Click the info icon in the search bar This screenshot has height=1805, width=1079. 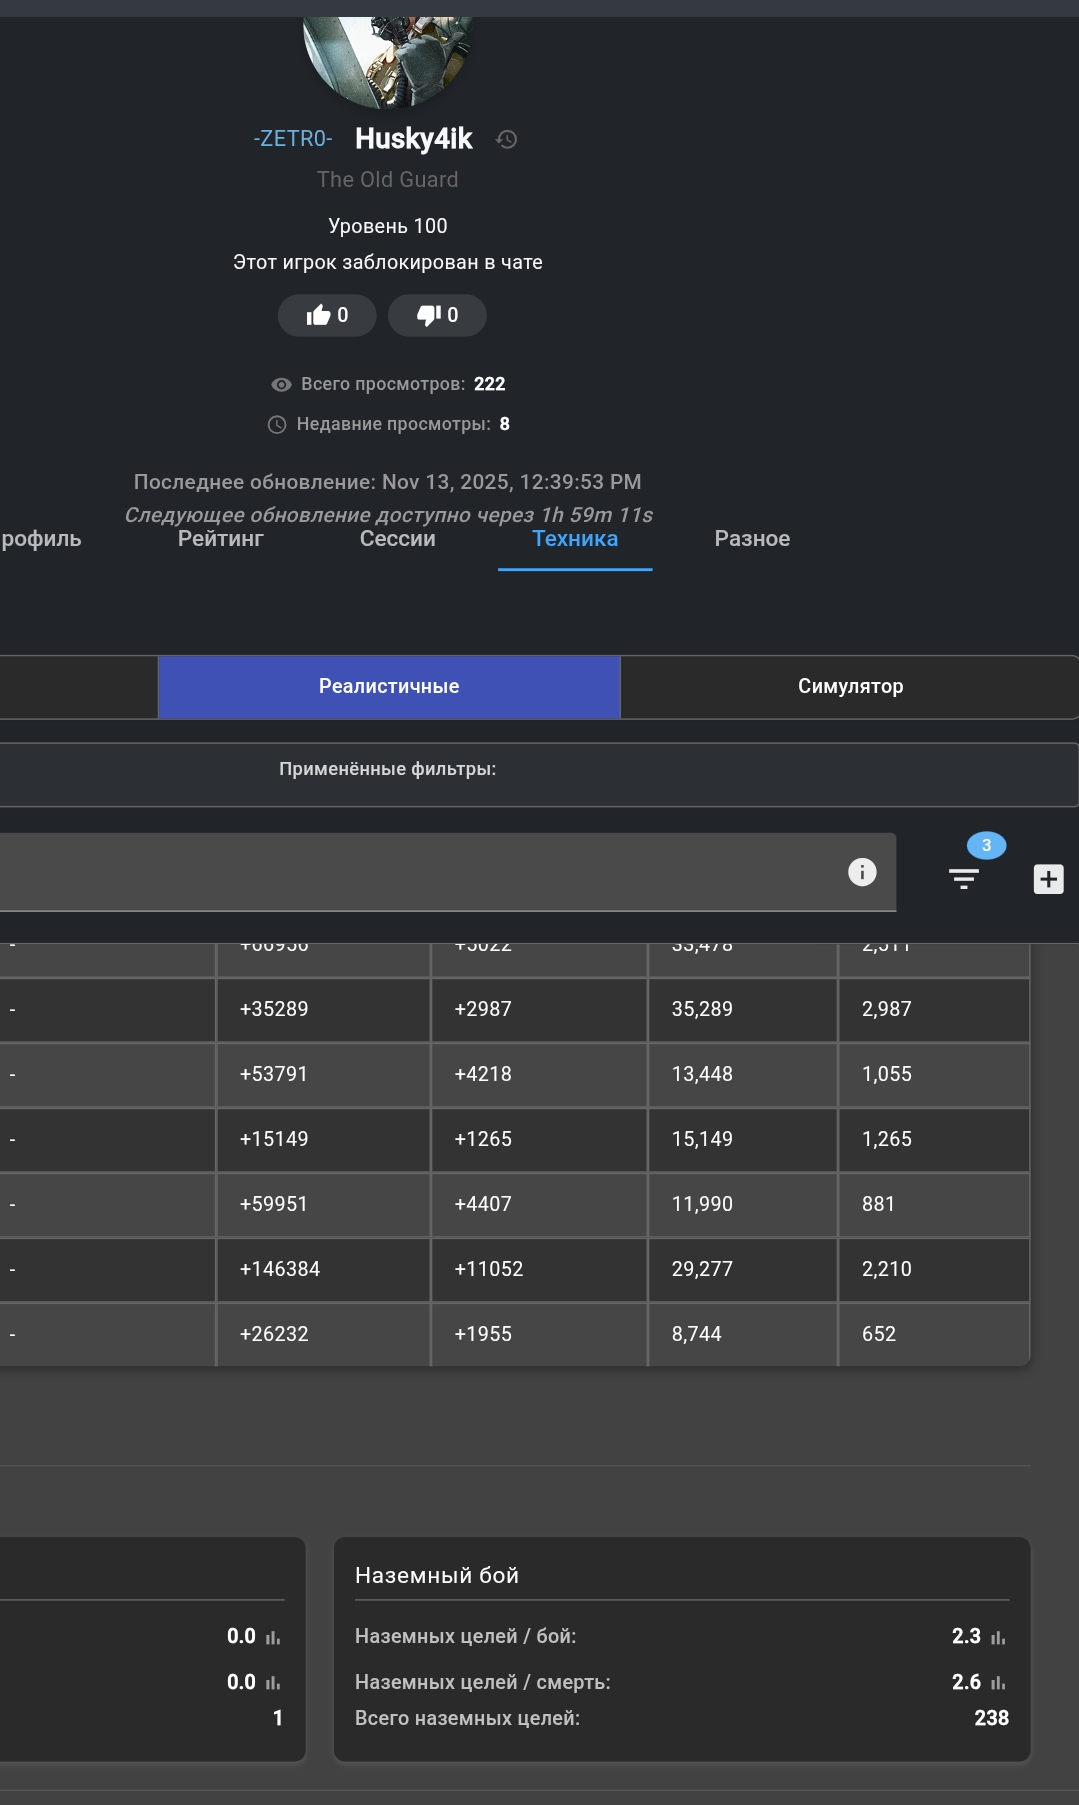(862, 872)
